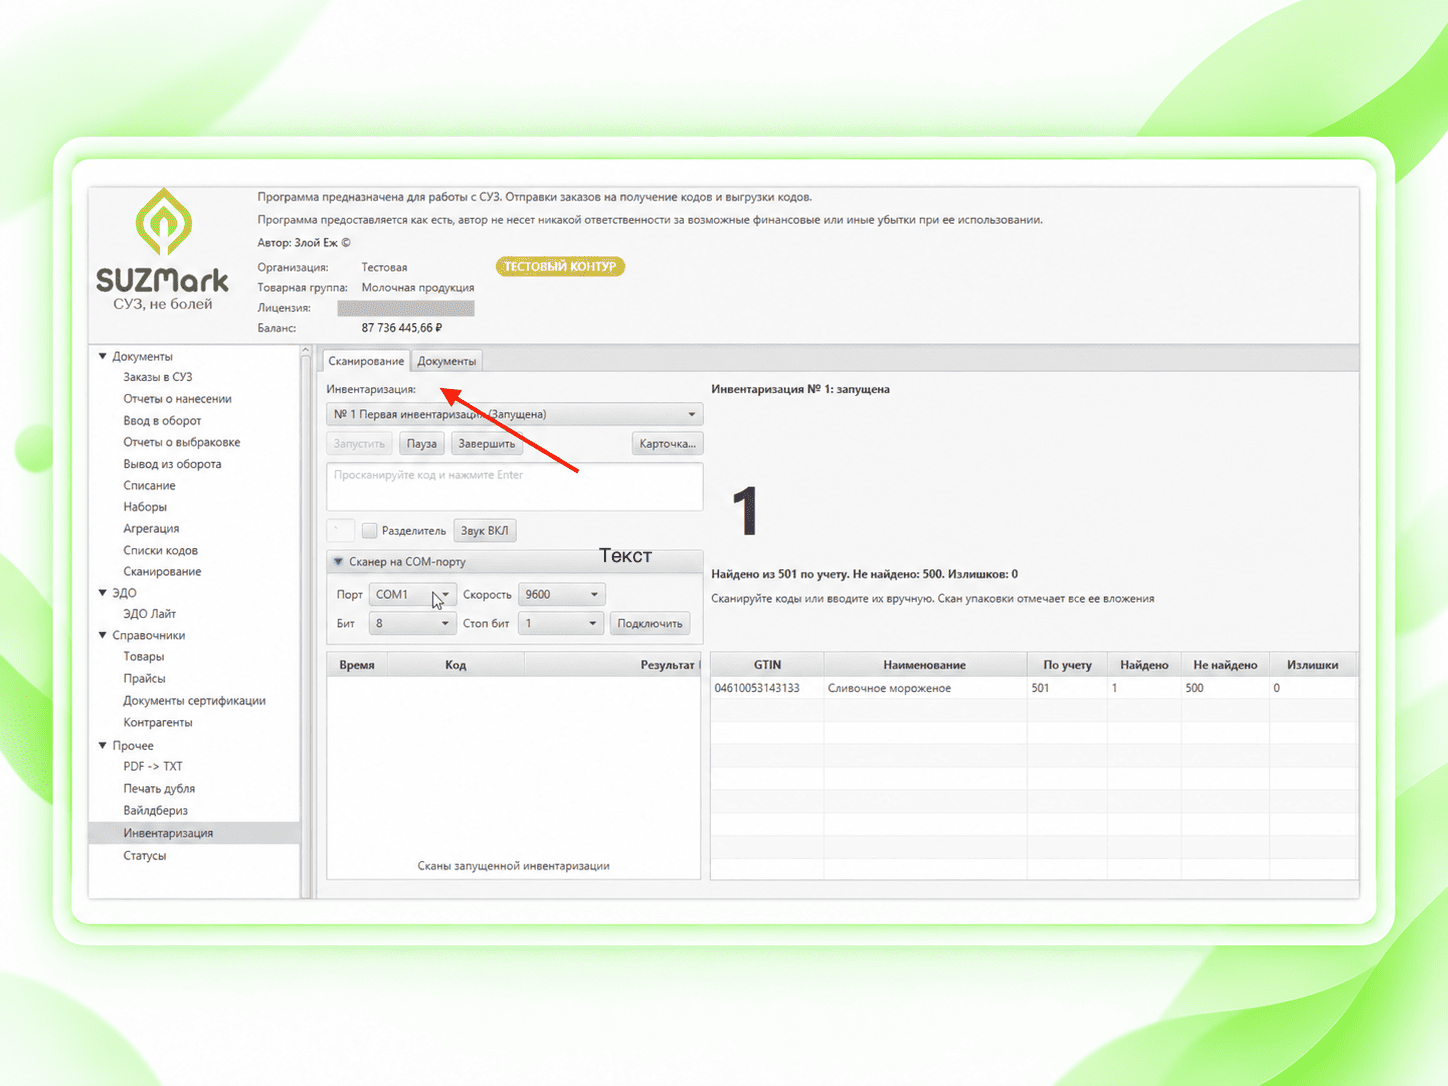Collapse the Сканер на COM-порту panel
The image size is (1448, 1086).
point(338,562)
